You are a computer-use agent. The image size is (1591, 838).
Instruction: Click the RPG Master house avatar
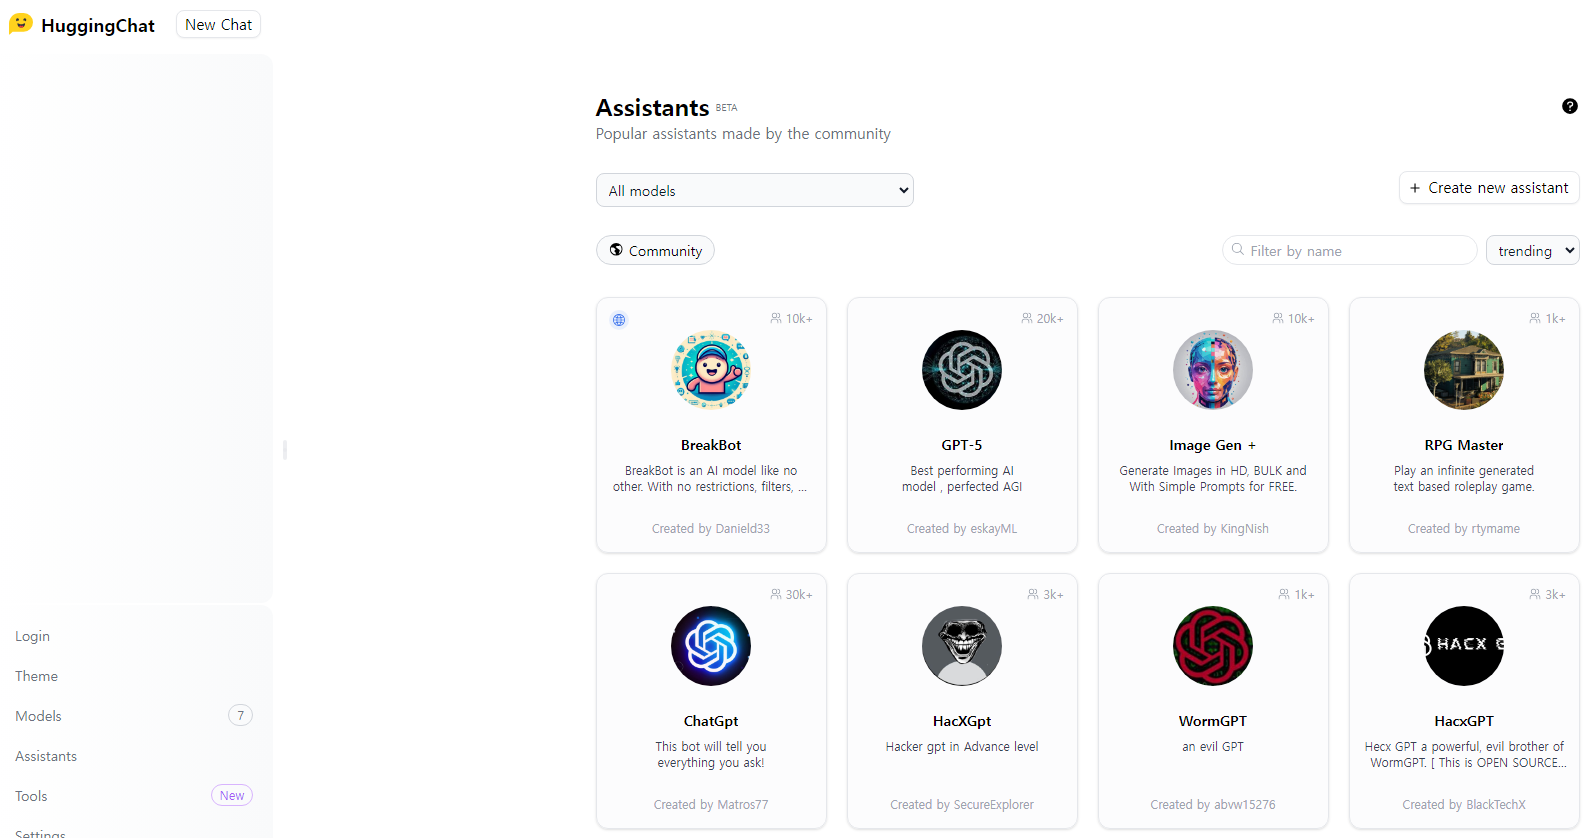pos(1464,370)
